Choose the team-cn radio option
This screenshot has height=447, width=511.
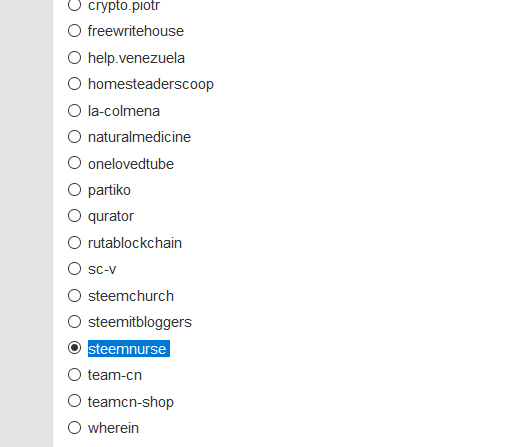click(74, 375)
